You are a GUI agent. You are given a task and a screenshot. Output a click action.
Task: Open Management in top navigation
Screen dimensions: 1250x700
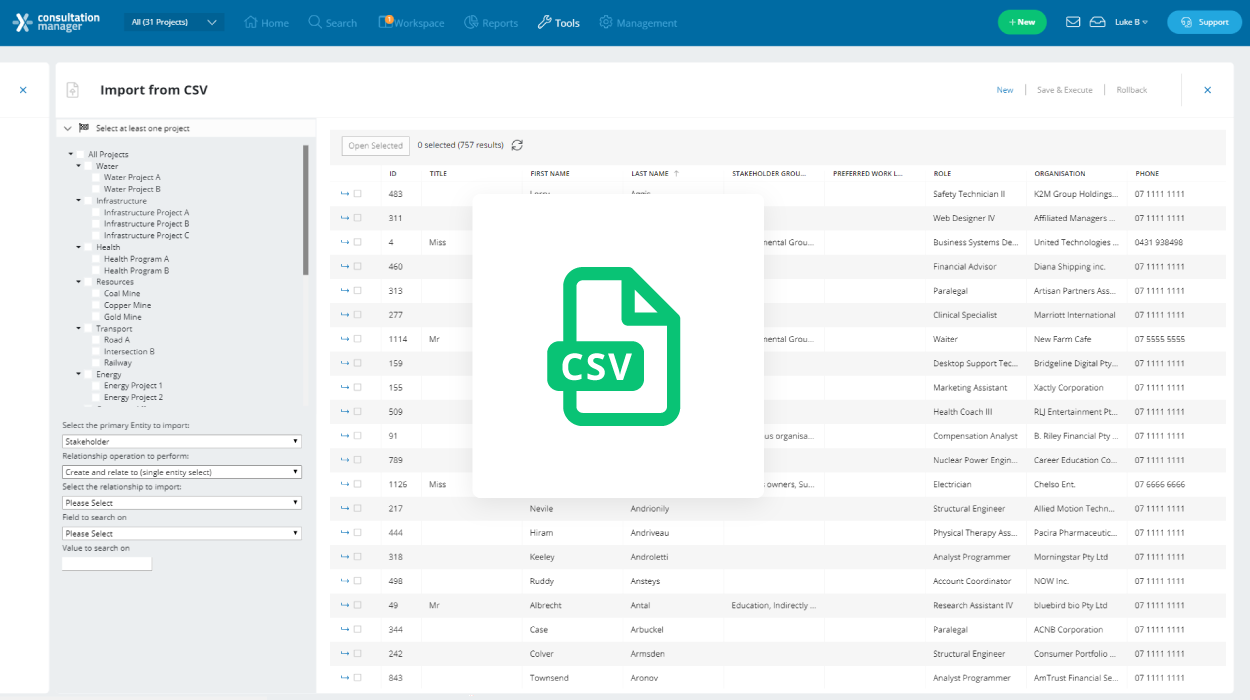coord(638,22)
